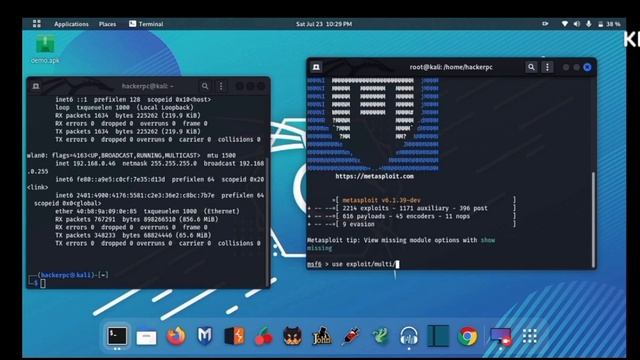This screenshot has height=360, width=640.
Task: Open search in the hackerpc@kali terminal
Action: (x=205, y=86)
